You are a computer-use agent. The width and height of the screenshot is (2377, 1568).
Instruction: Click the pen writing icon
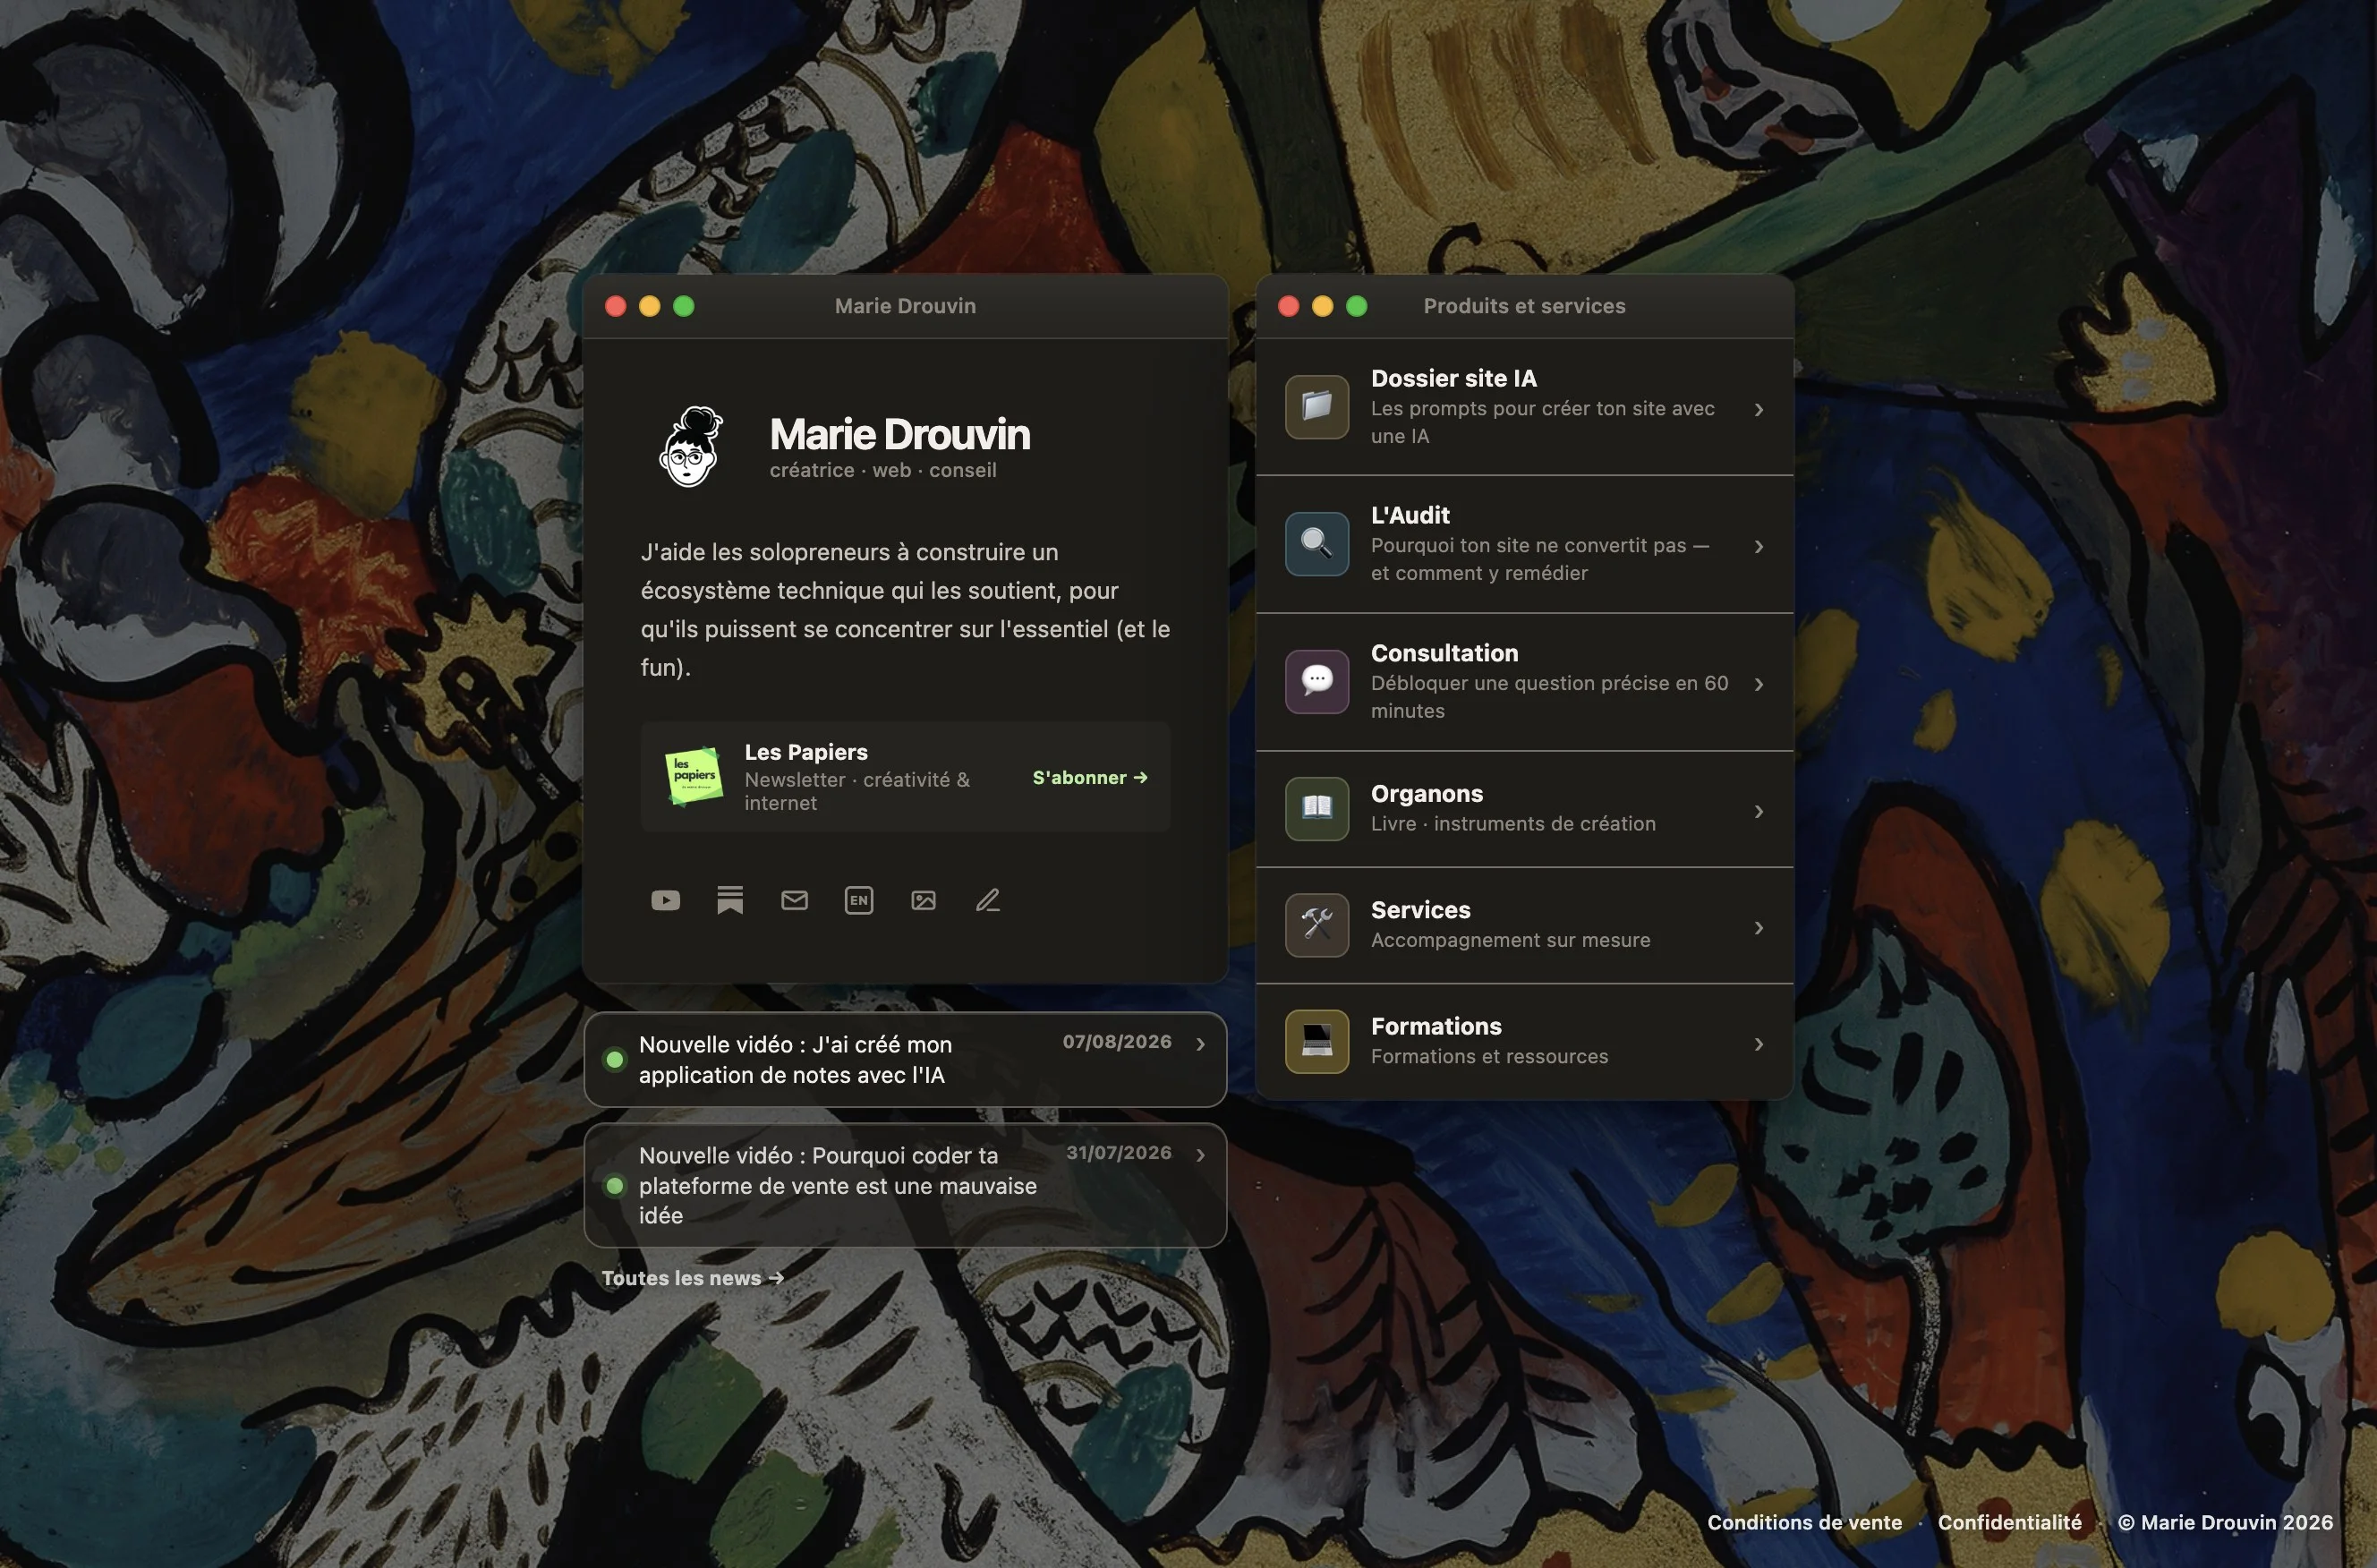coord(988,900)
